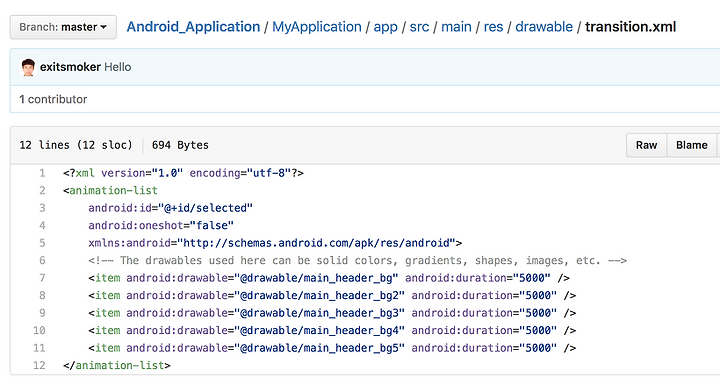The image size is (720, 391).
Task: Select line number 1 in gutter
Action: click(42, 173)
